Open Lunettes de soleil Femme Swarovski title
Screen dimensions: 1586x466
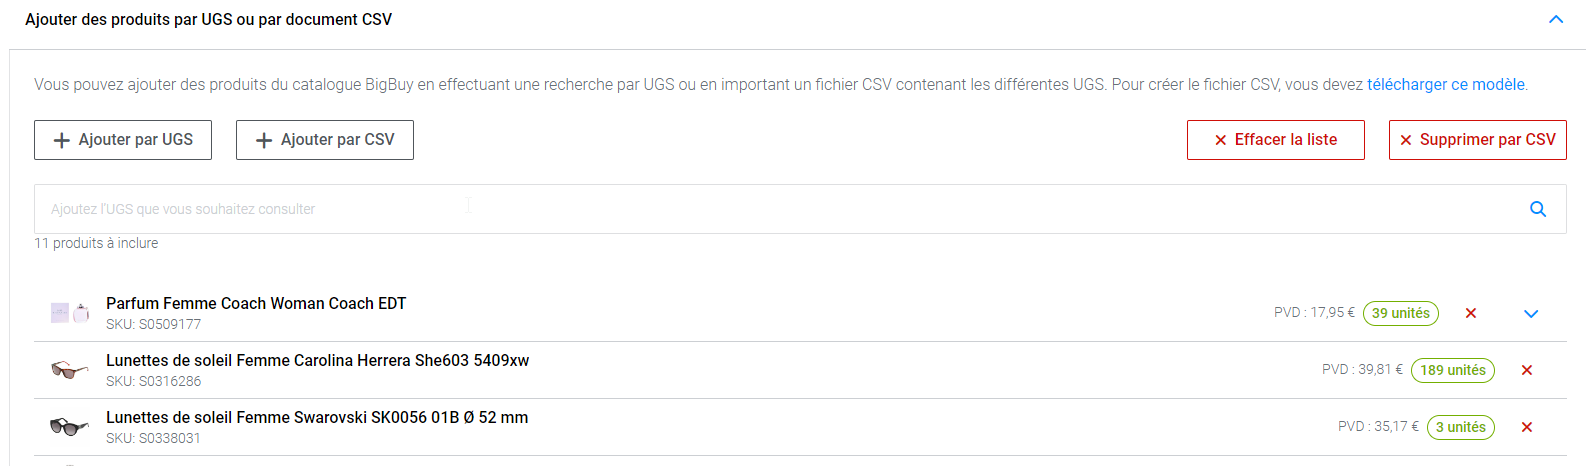317,418
